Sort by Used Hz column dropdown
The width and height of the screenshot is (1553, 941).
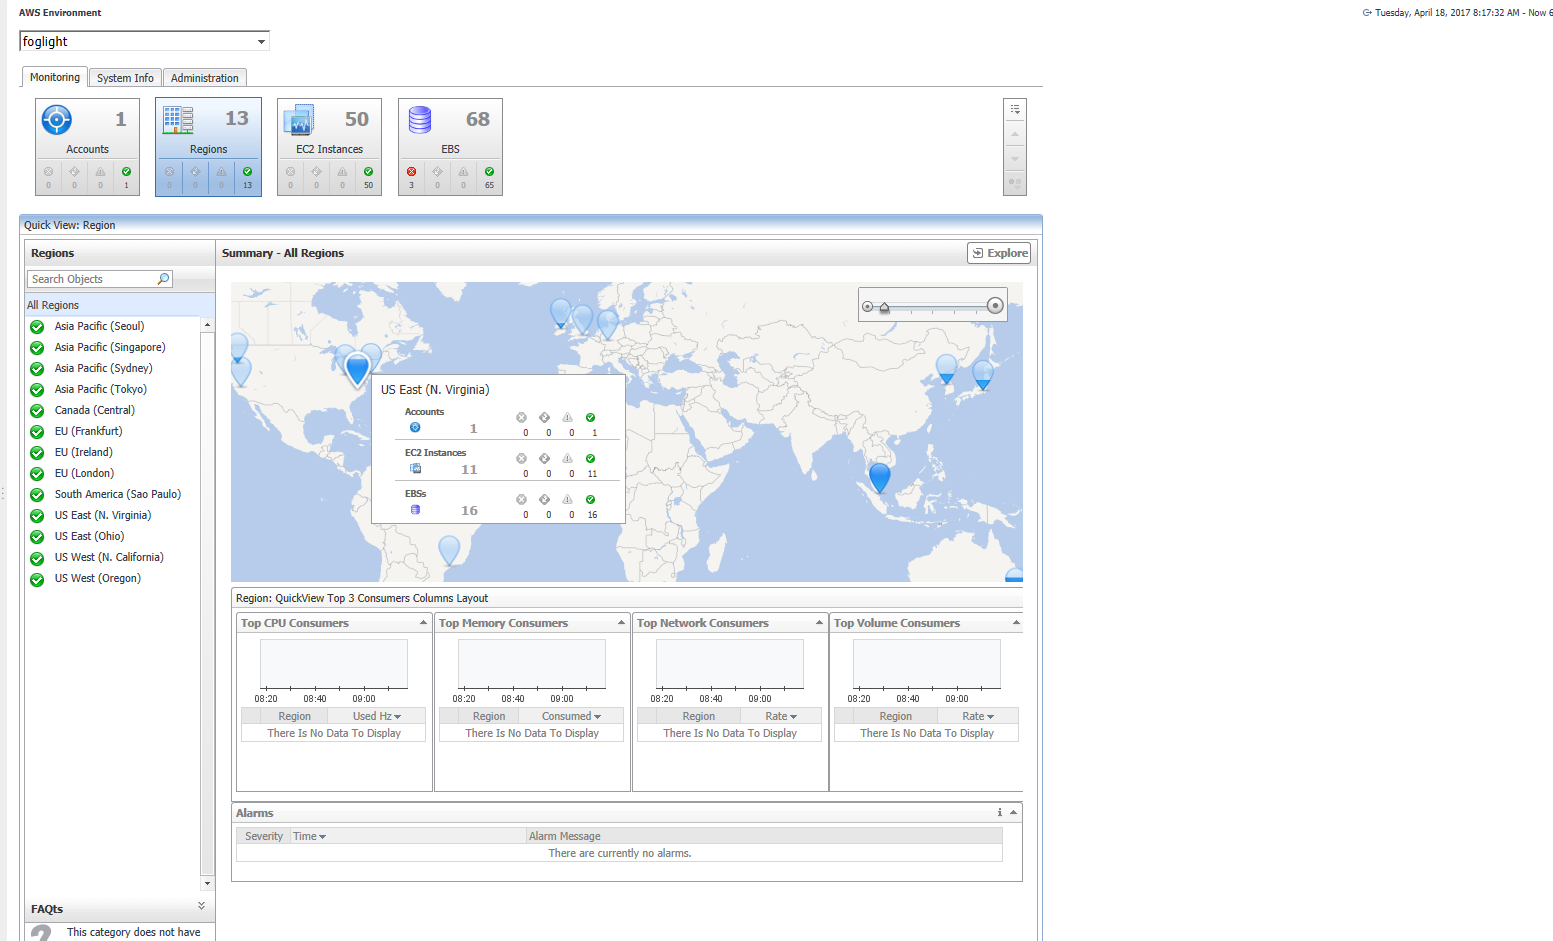[x=377, y=716]
